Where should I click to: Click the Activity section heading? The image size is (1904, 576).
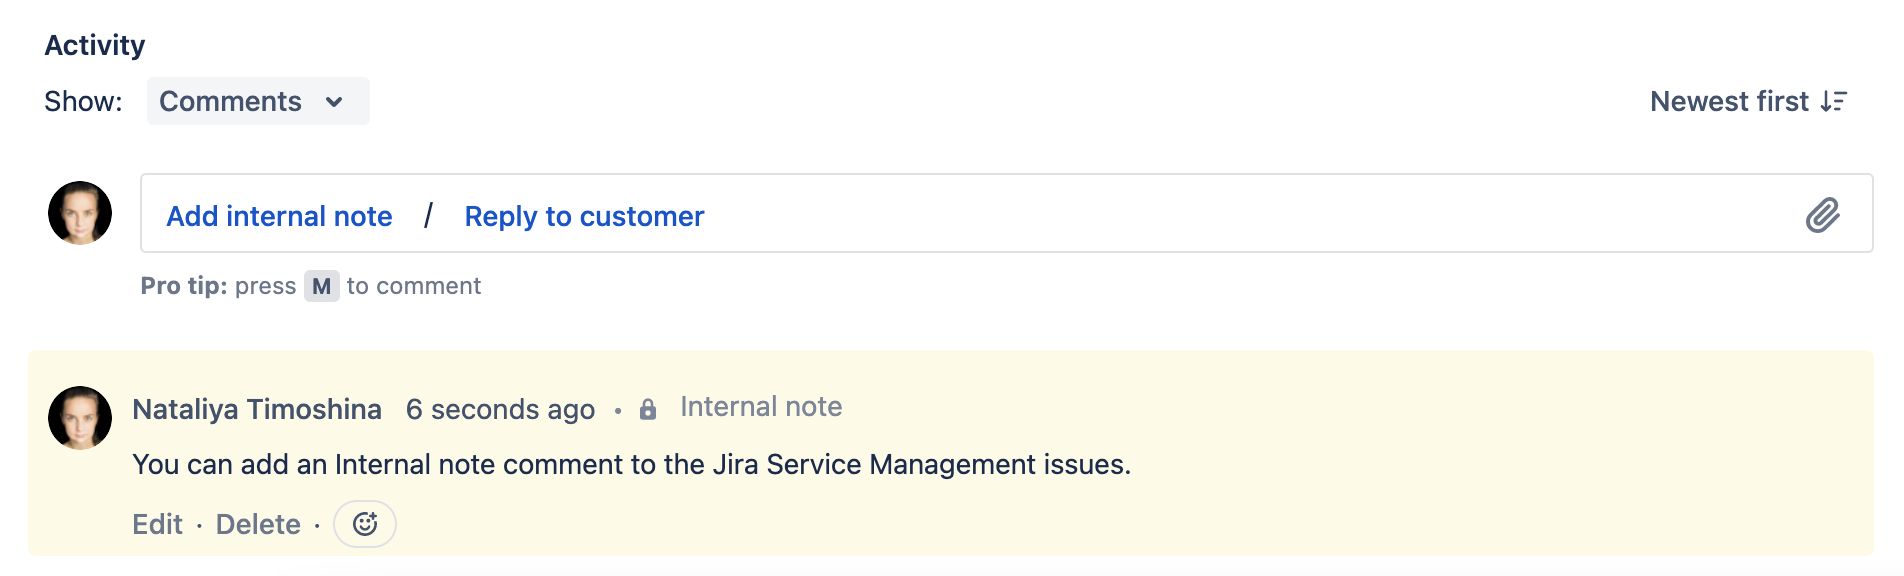coord(95,45)
